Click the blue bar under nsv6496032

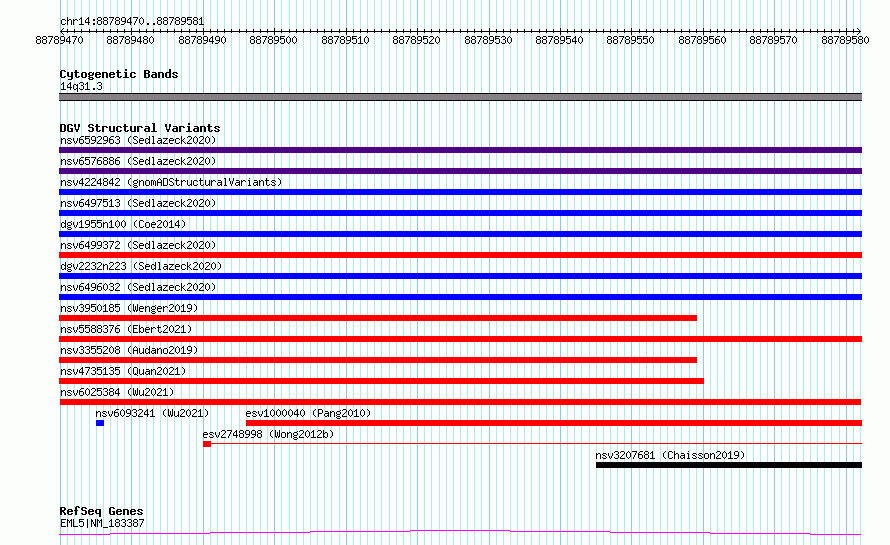point(460,297)
